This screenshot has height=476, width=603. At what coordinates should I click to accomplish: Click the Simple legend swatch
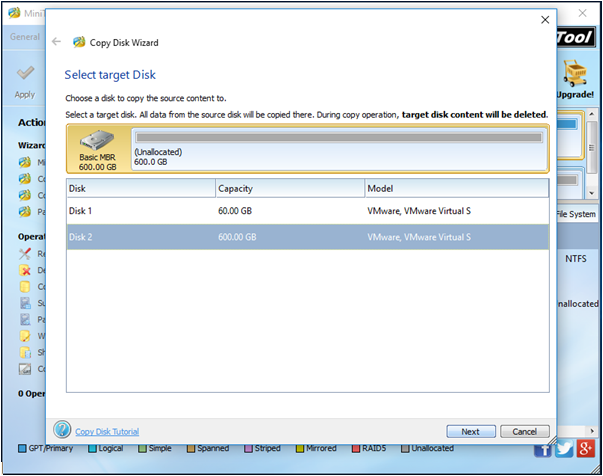142,448
